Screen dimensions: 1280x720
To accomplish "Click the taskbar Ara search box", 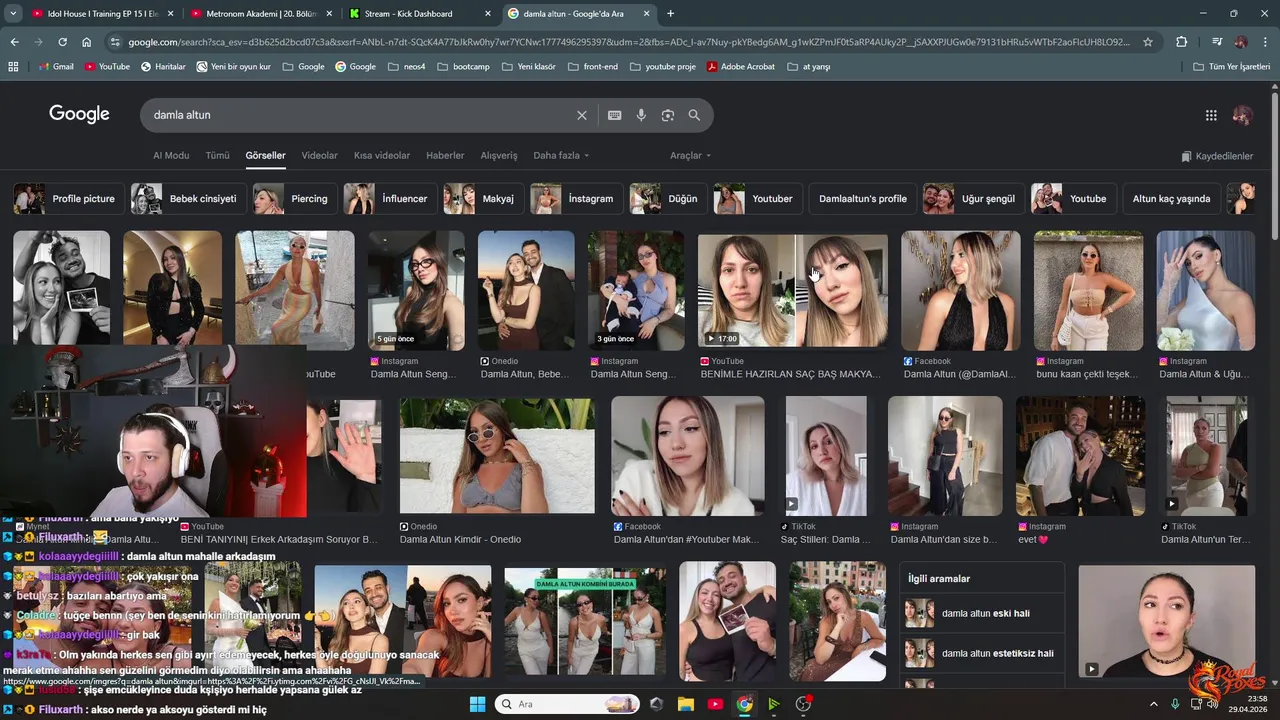I will (568, 704).
